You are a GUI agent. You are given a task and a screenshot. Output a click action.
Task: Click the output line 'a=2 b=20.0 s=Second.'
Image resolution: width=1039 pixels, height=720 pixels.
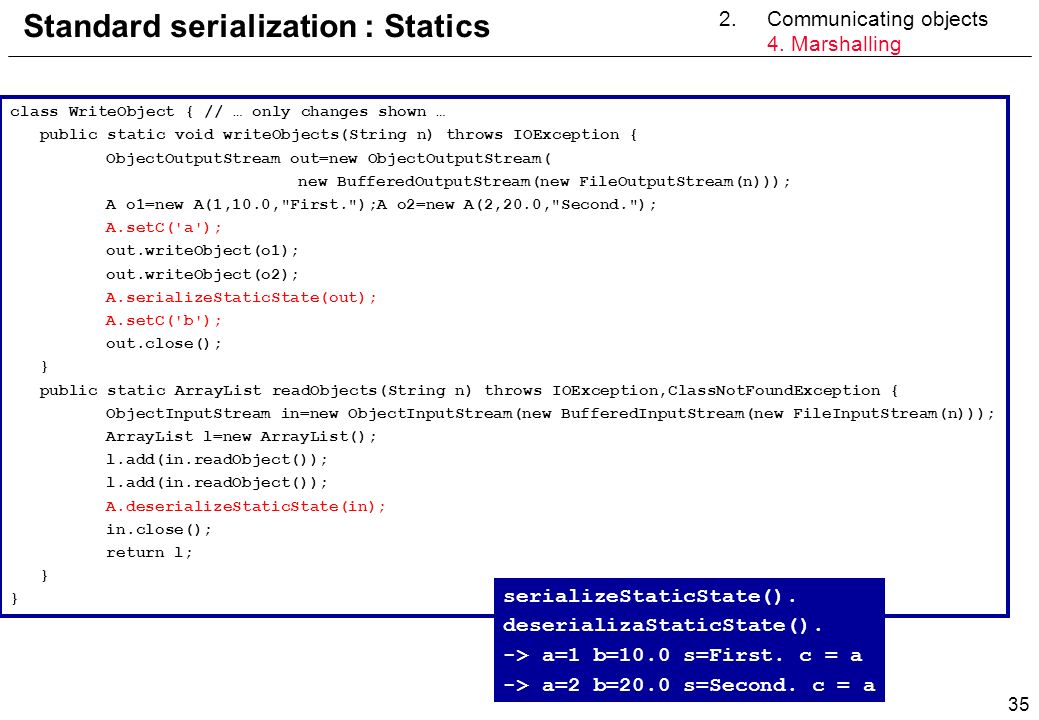(x=689, y=686)
